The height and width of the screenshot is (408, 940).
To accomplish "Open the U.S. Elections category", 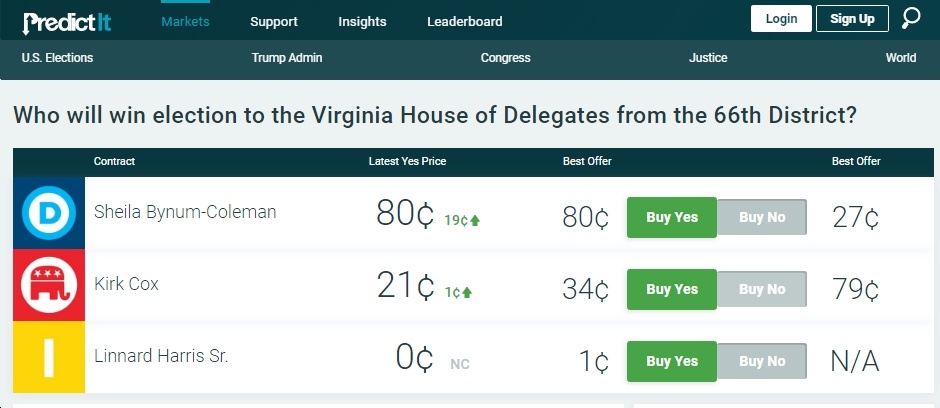I will click(58, 58).
